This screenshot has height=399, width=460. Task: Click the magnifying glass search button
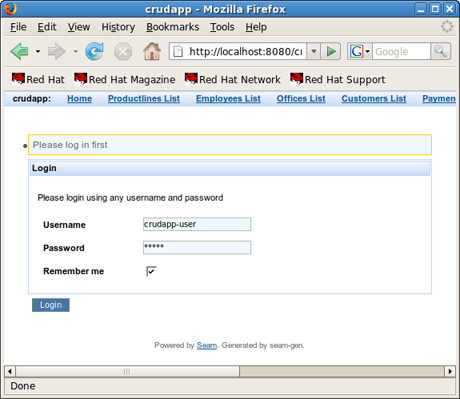440,51
